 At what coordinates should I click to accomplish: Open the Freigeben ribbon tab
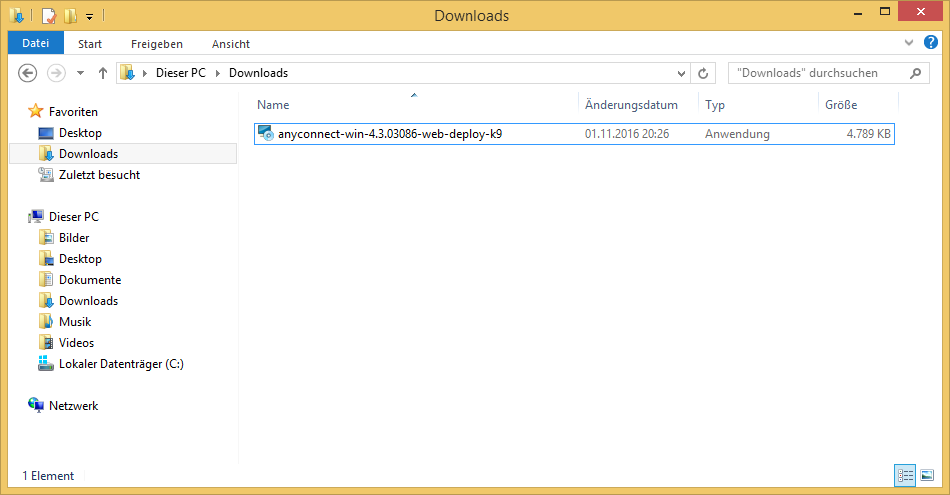click(x=156, y=44)
